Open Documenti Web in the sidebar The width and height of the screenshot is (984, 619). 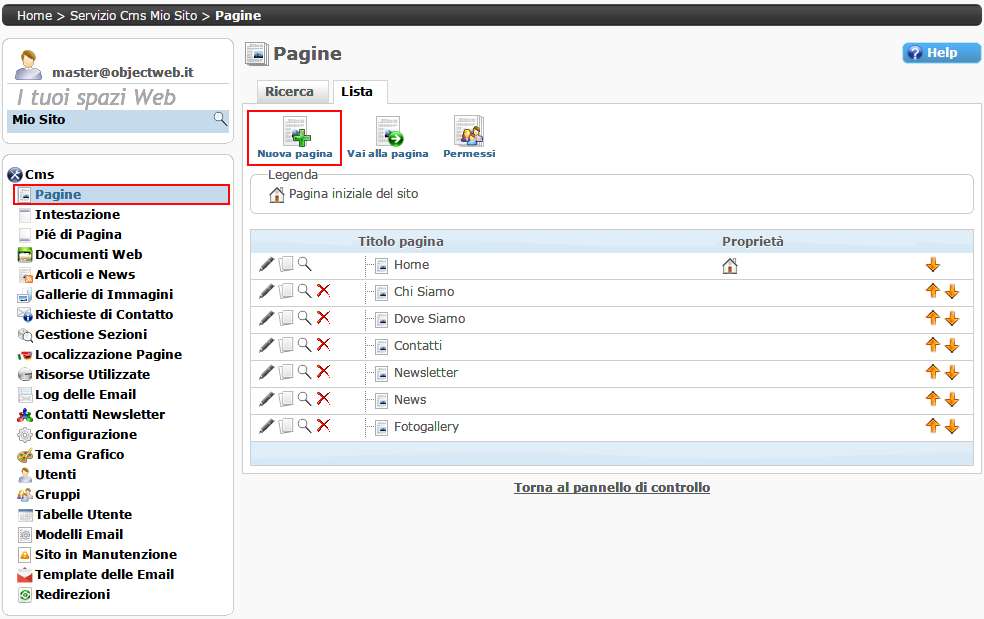tap(88, 254)
